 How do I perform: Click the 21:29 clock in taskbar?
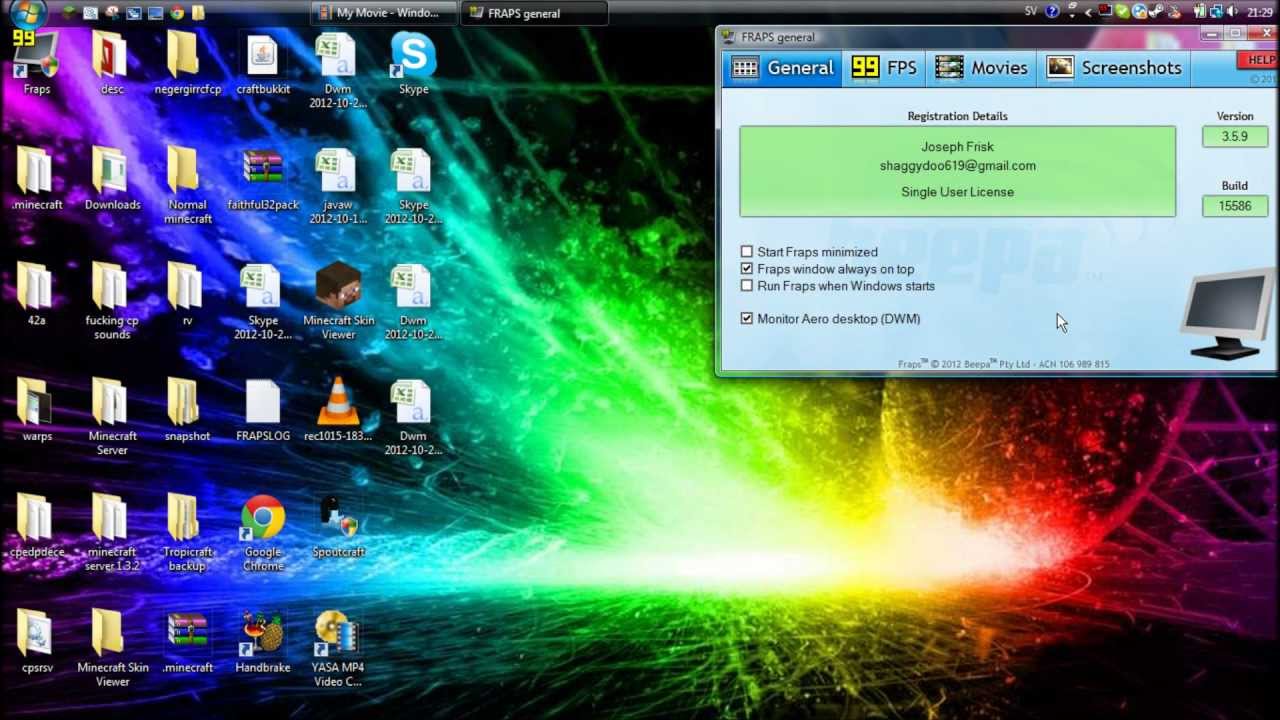(x=1260, y=12)
